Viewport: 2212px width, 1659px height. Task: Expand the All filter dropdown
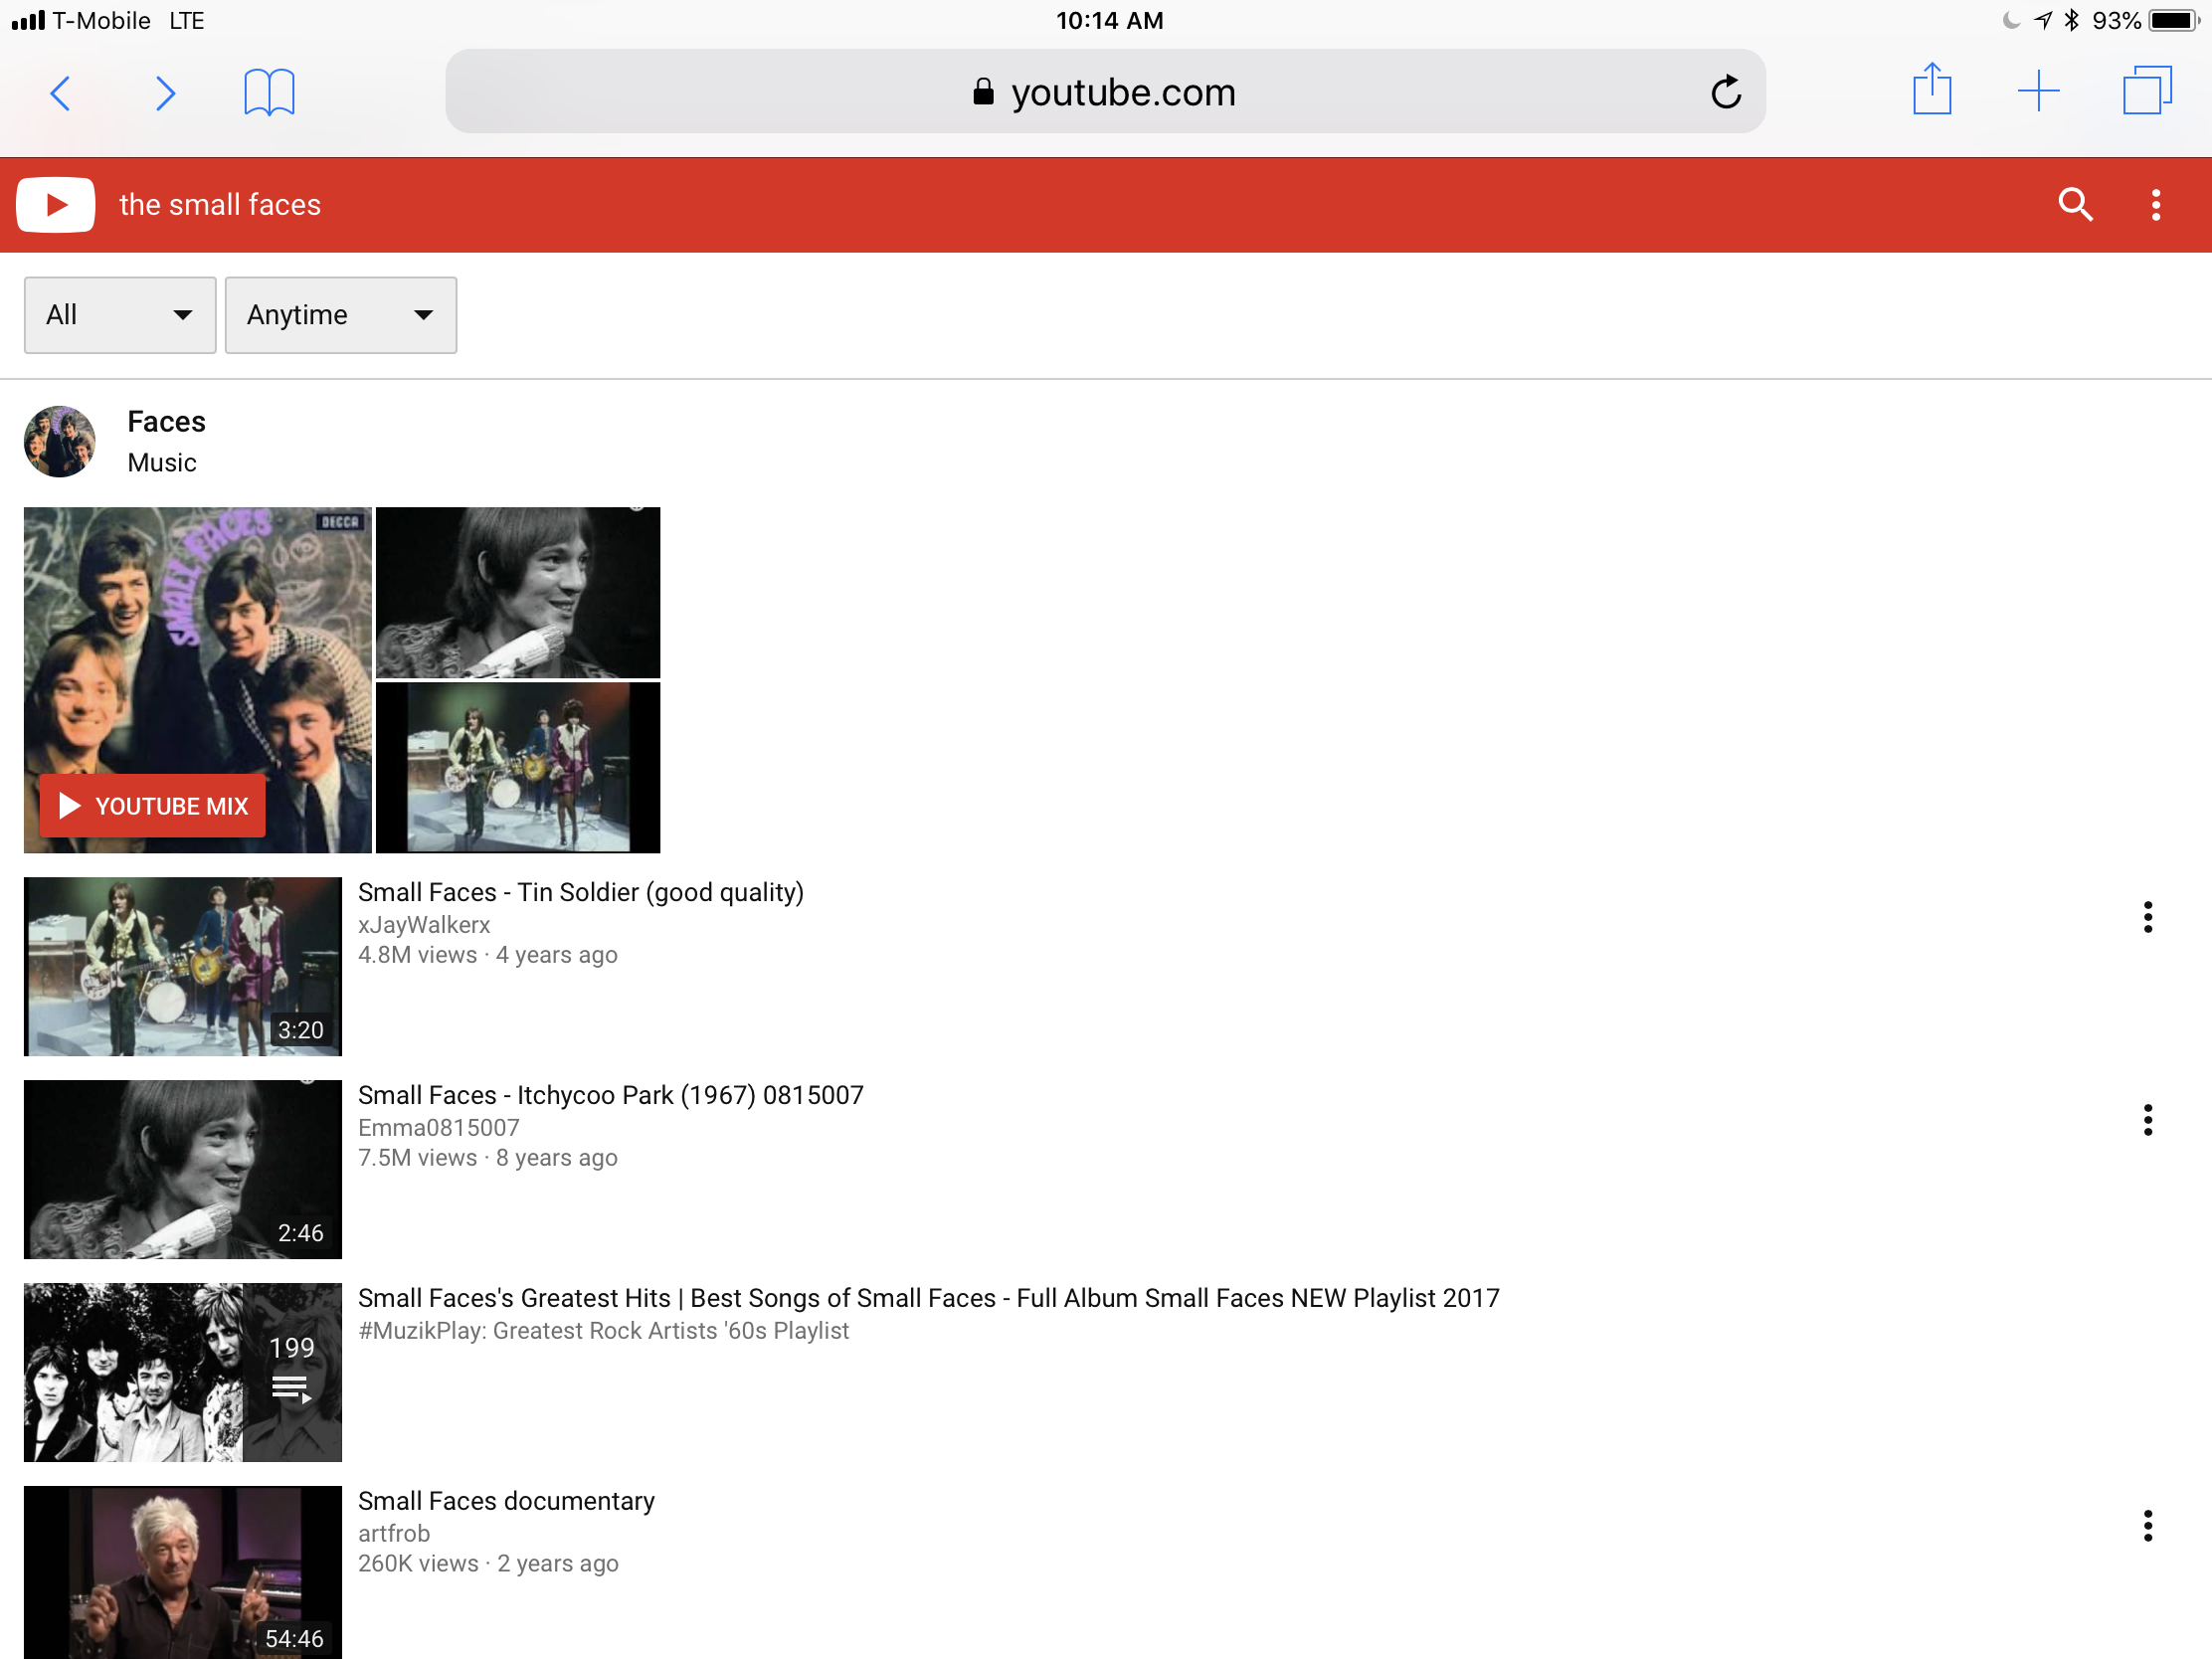[x=120, y=315]
